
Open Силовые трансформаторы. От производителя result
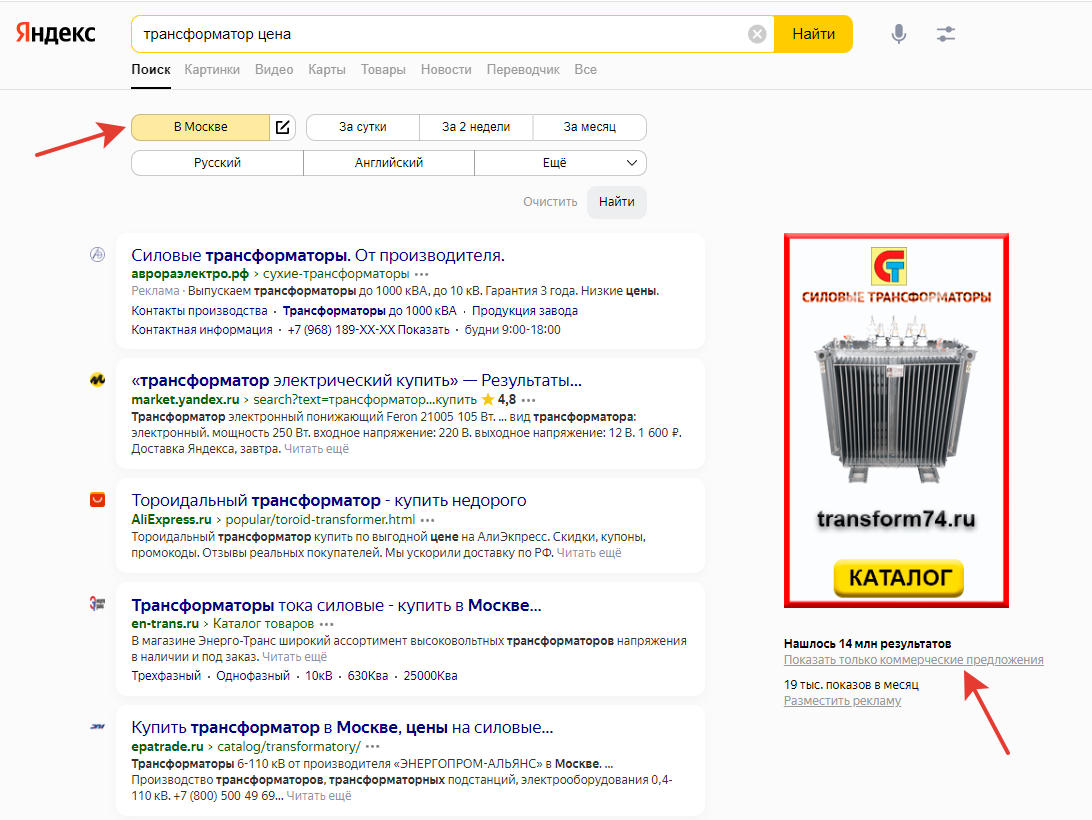318,255
